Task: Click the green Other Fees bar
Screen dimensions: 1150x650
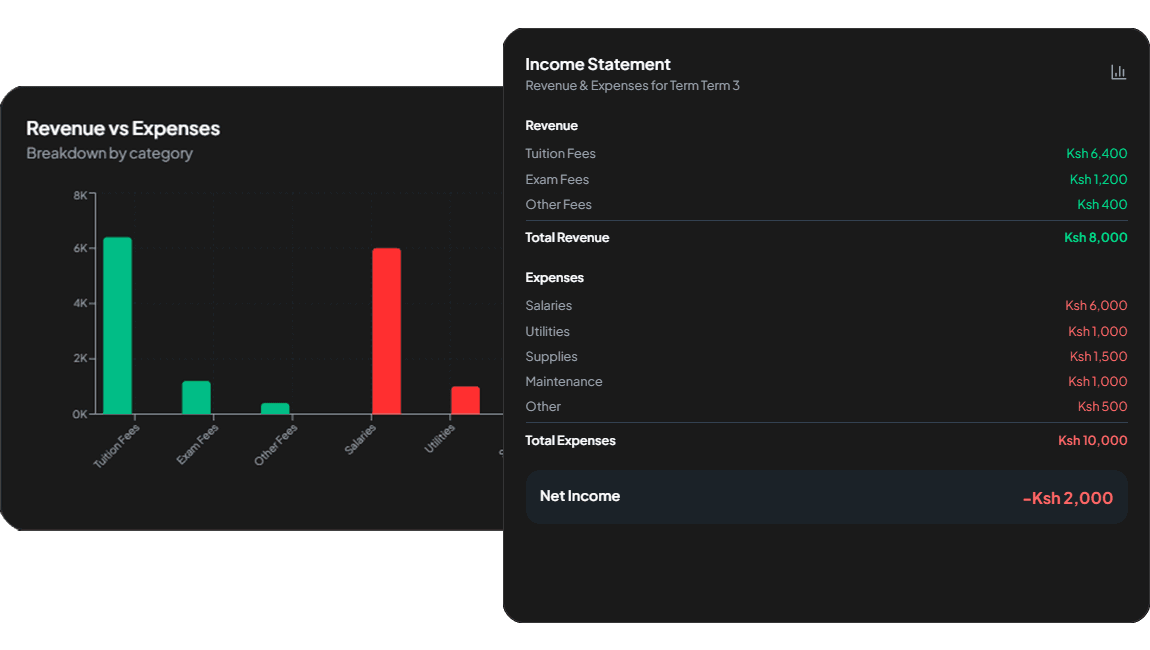Action: [275, 408]
